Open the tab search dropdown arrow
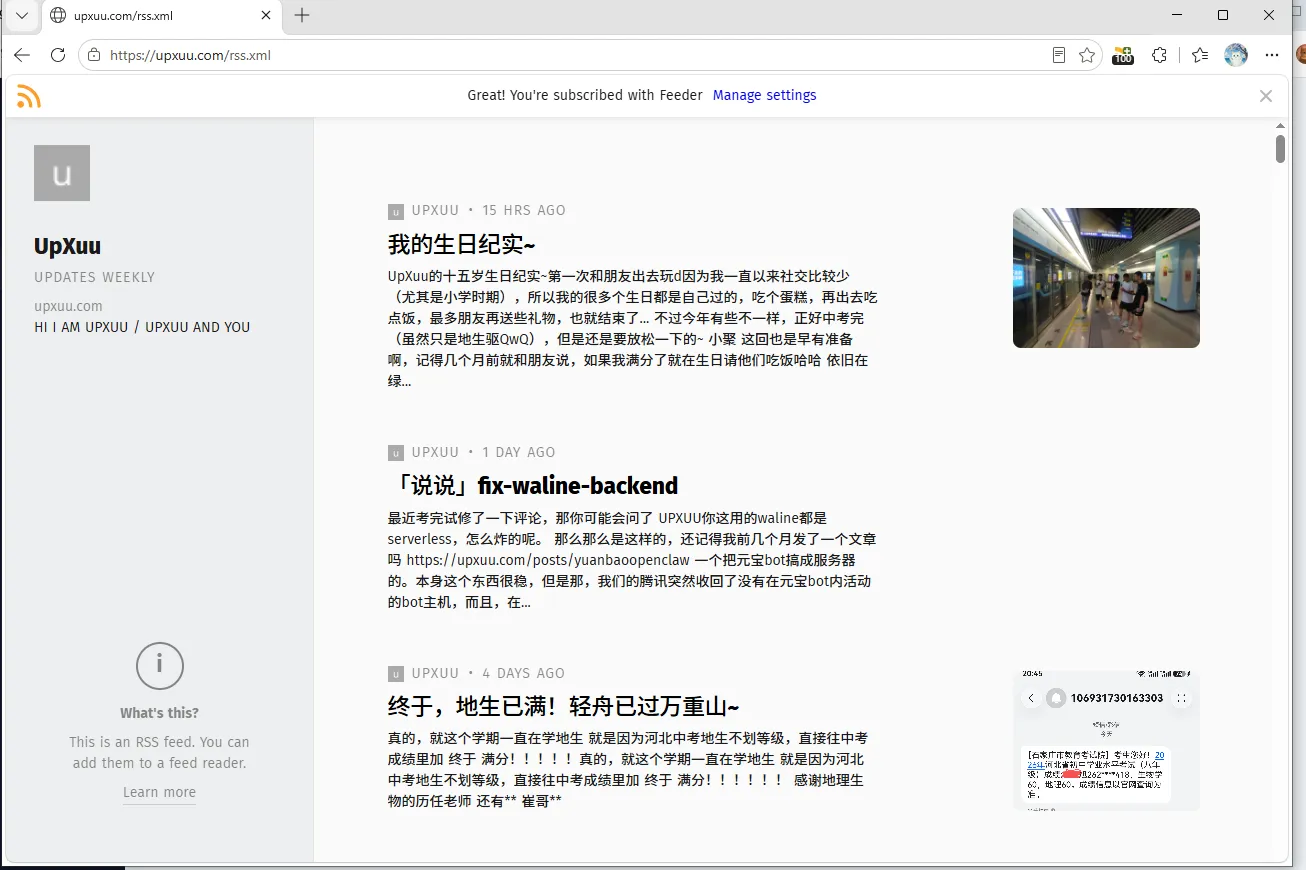 (x=21, y=15)
